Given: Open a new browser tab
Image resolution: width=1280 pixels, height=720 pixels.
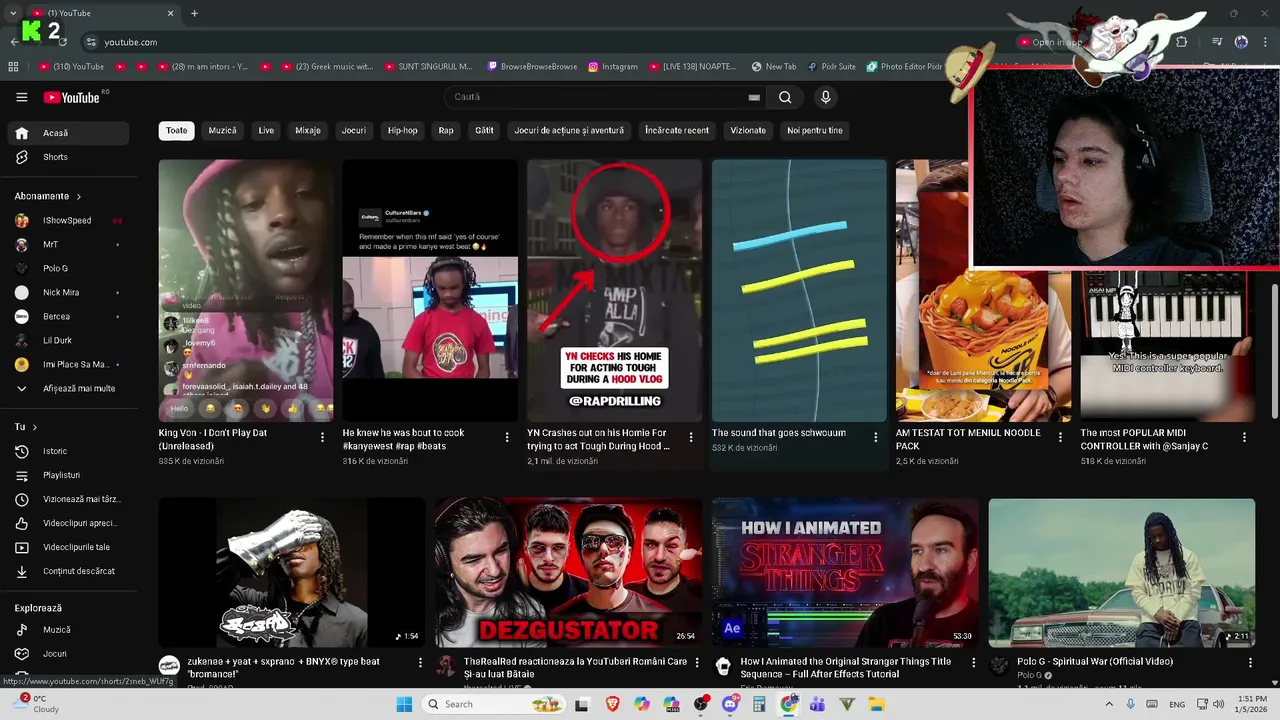Looking at the screenshot, I should click(x=194, y=13).
